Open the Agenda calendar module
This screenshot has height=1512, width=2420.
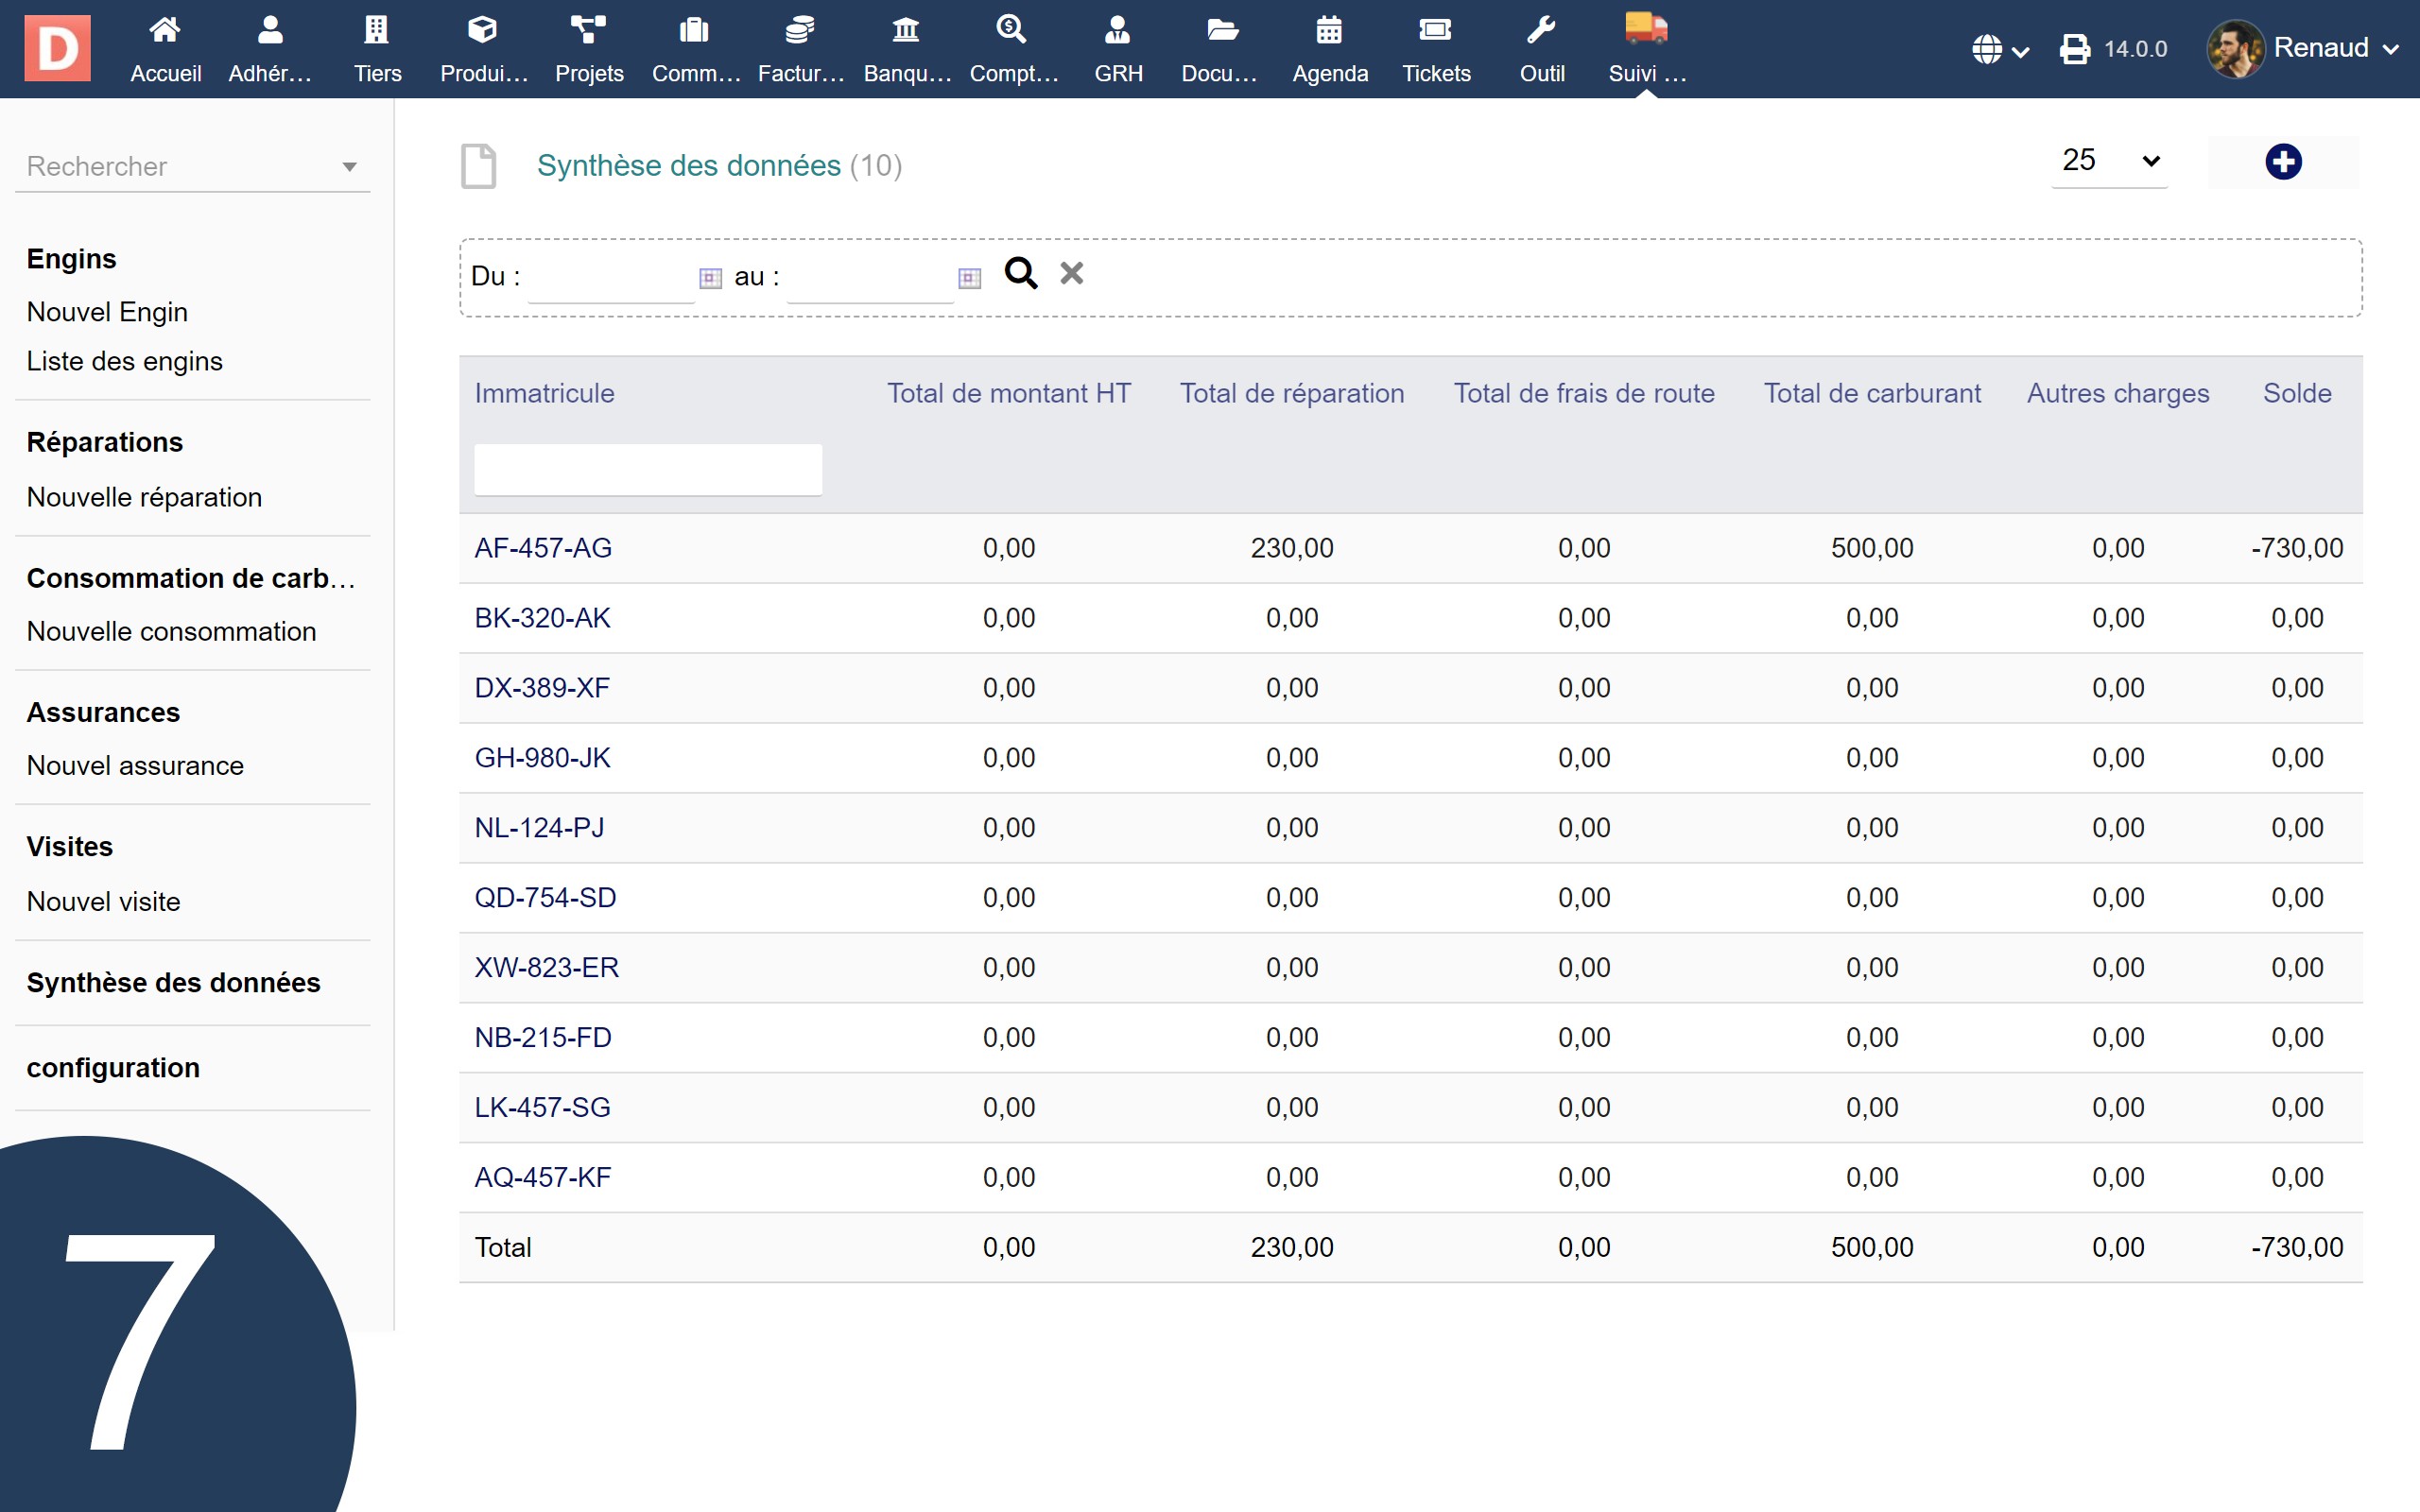click(1329, 48)
